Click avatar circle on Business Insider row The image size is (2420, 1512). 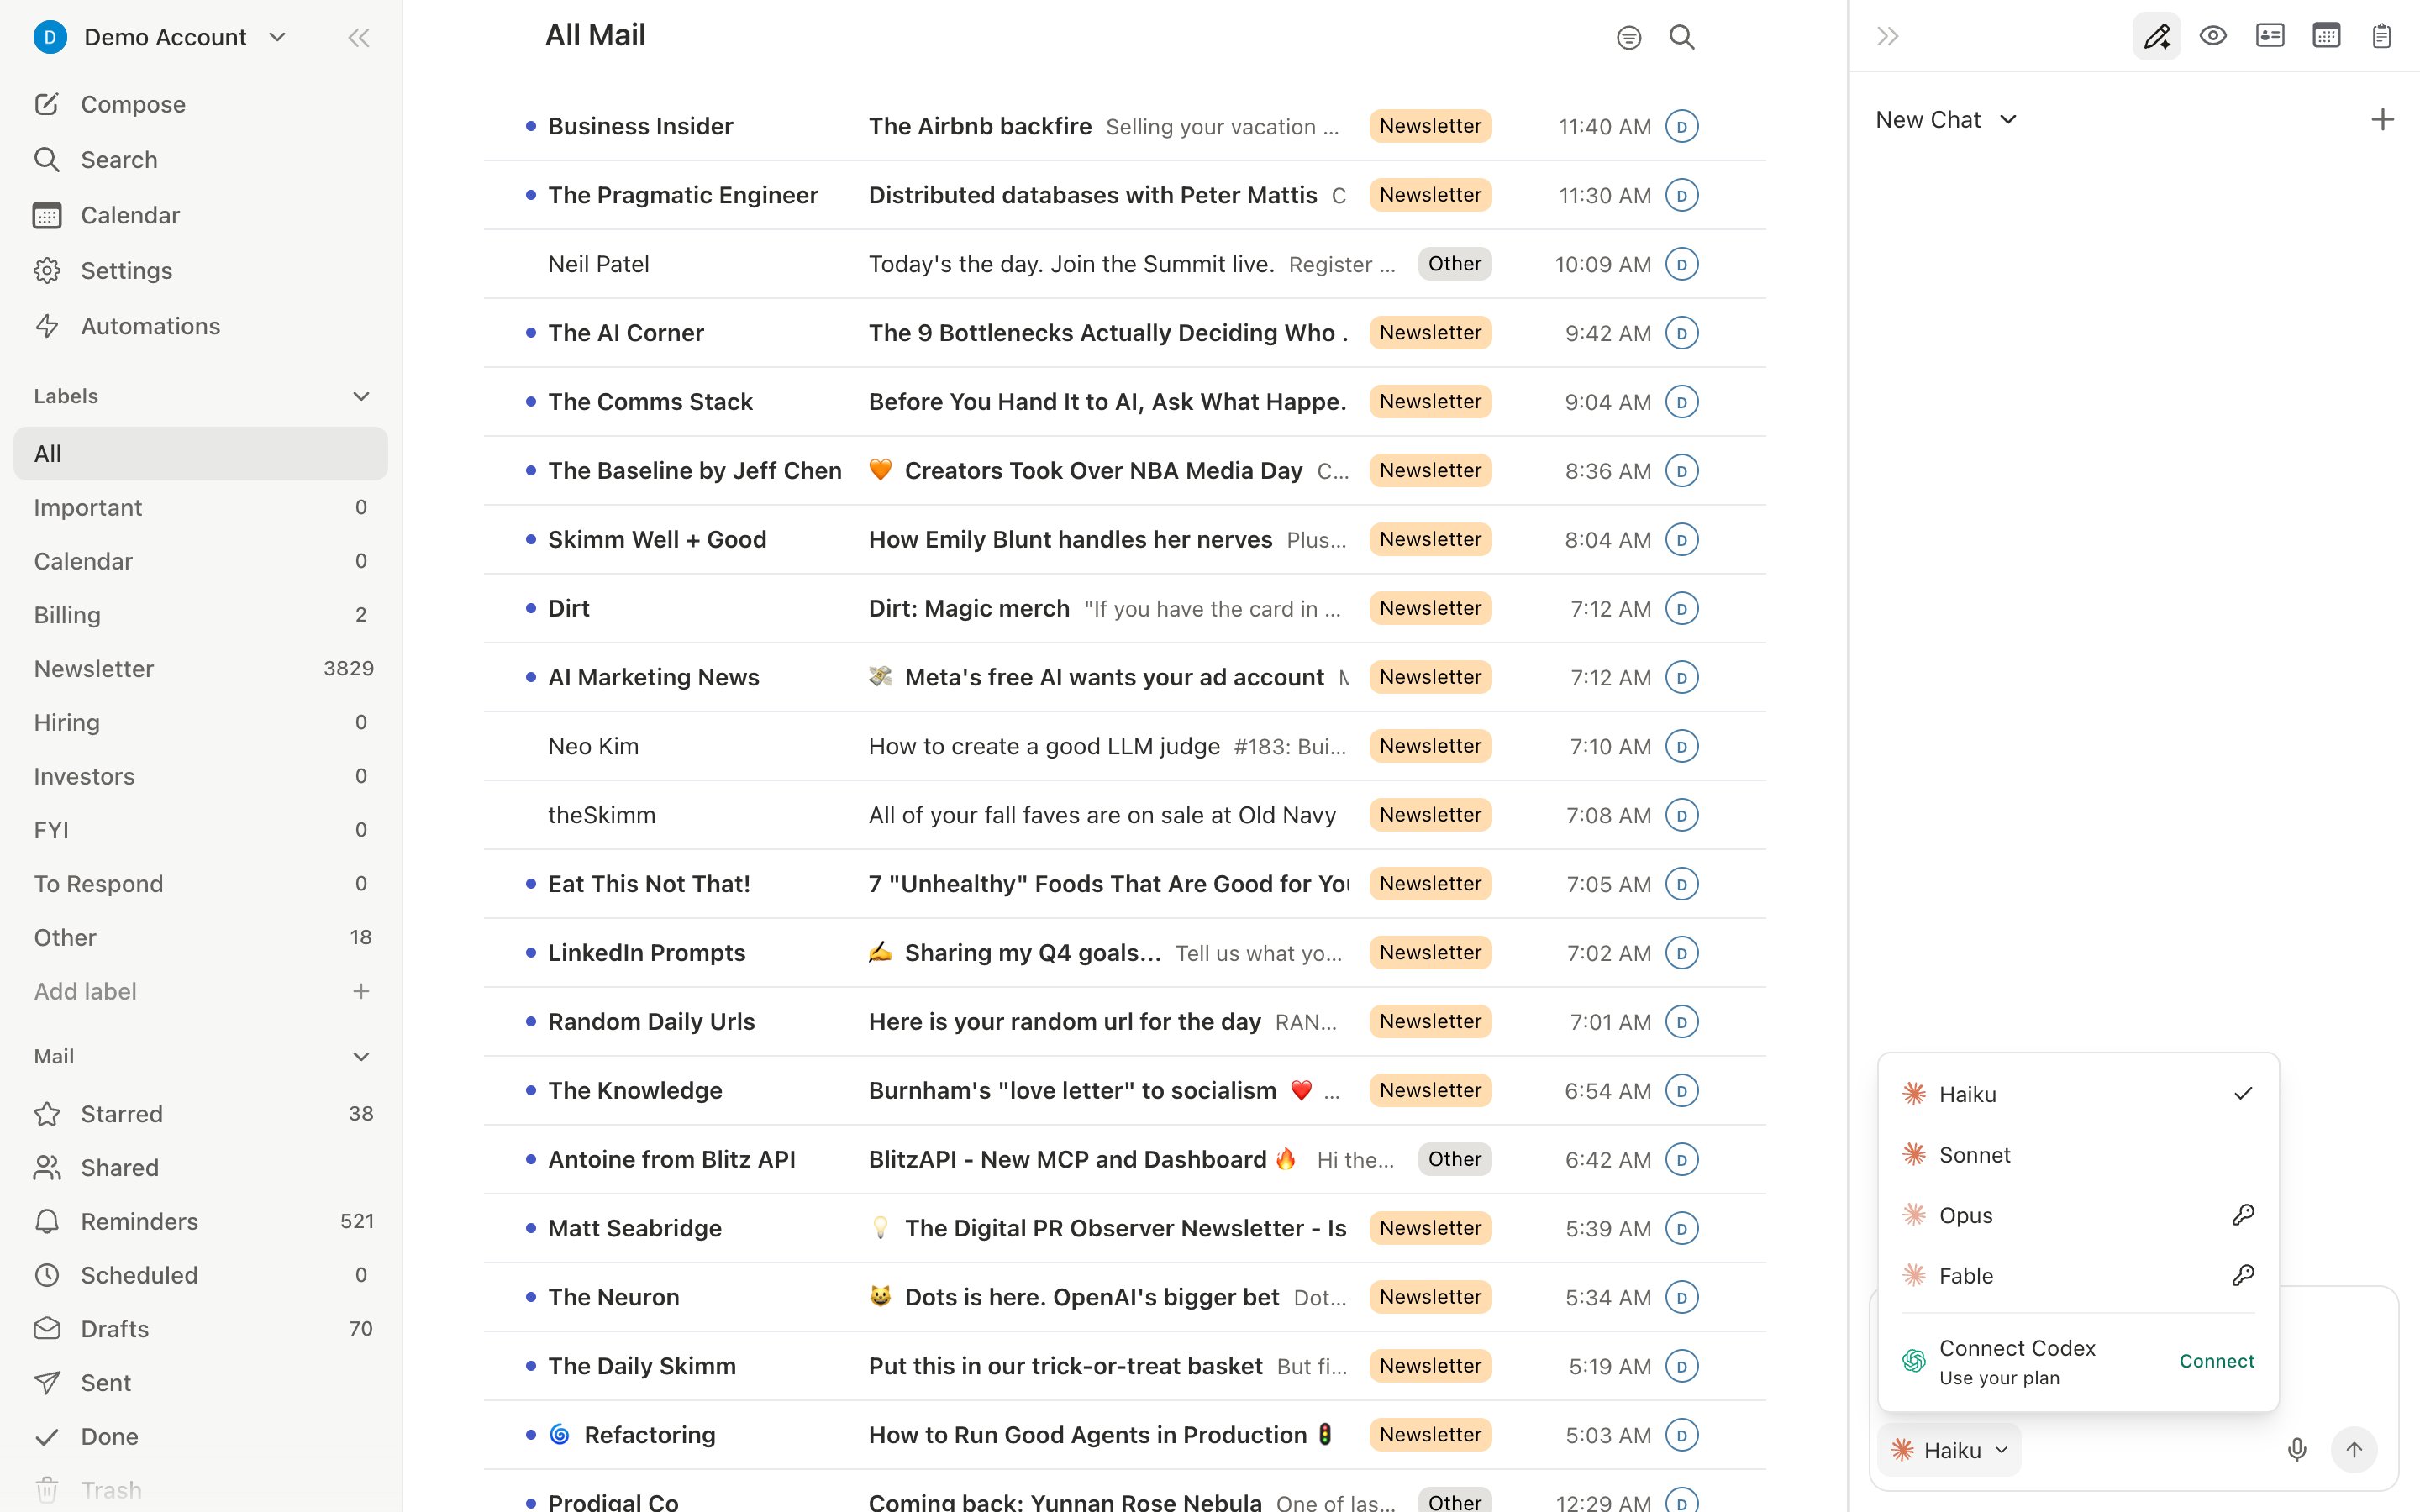1682,127
